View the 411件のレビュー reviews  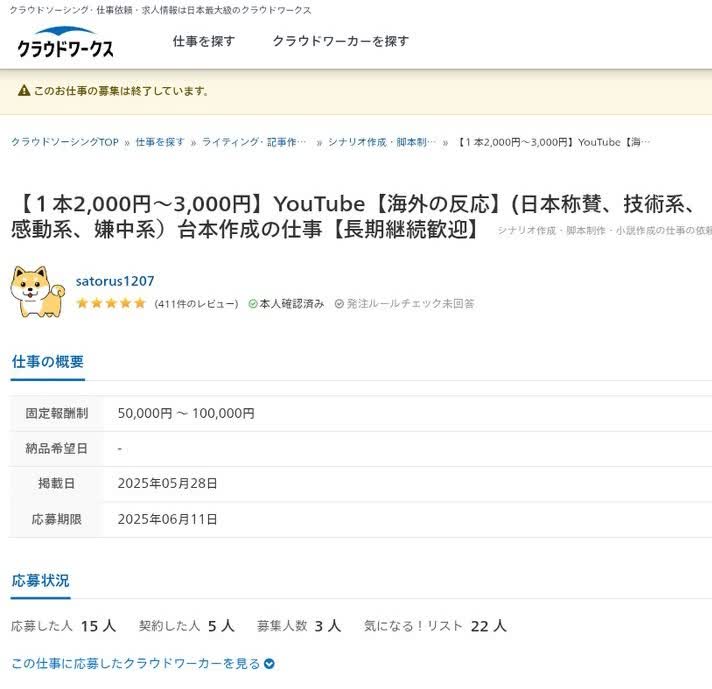tap(196, 304)
